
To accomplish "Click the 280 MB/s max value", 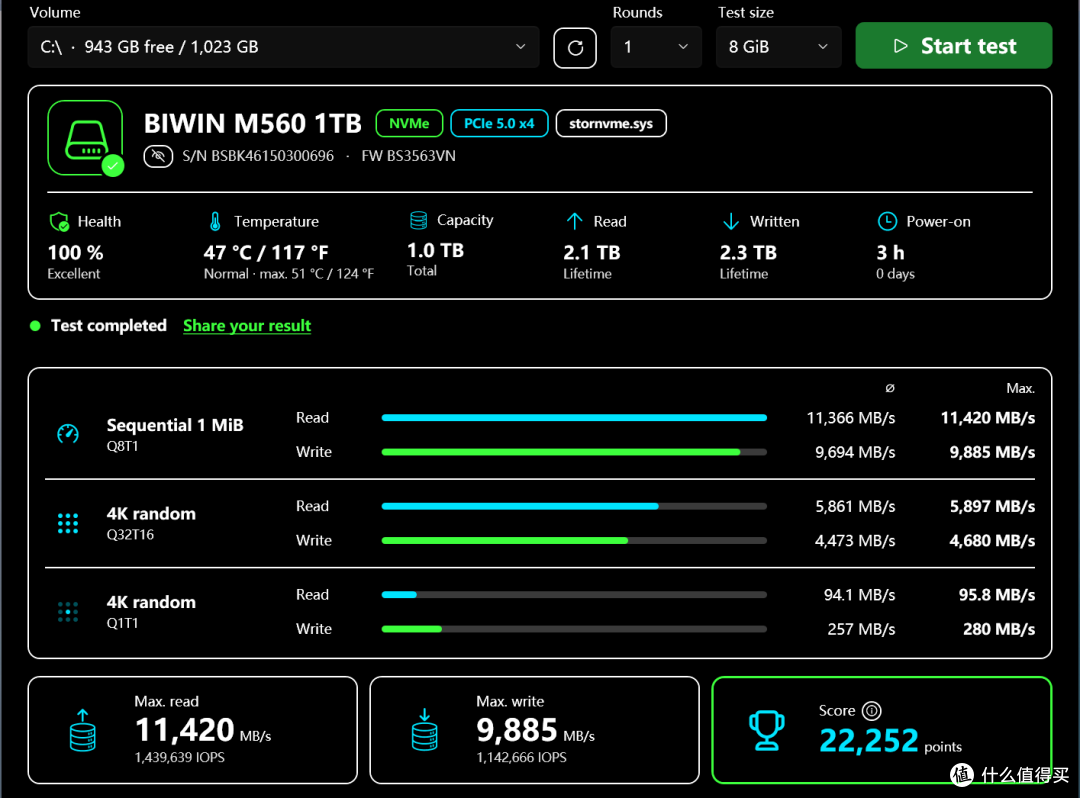I will tap(999, 629).
